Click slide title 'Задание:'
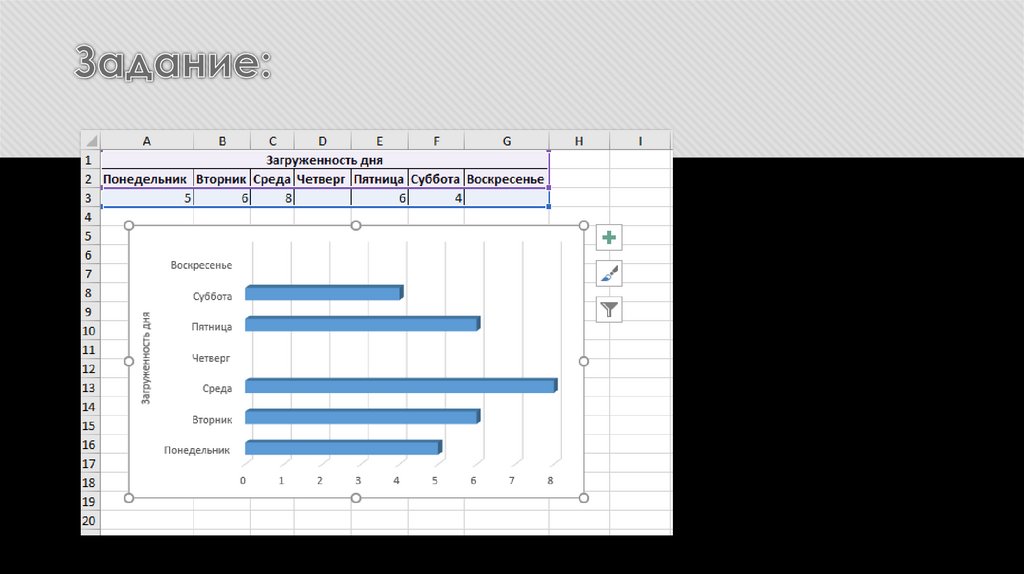1024x574 pixels. [172, 63]
